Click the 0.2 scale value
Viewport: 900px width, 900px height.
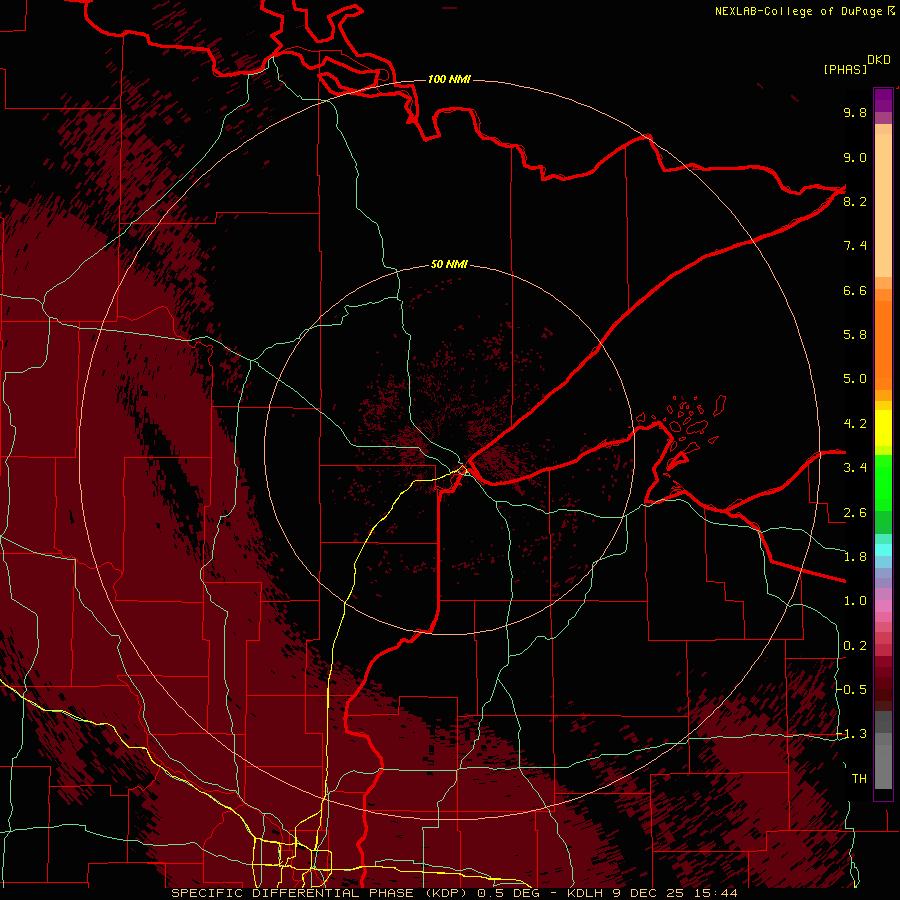click(x=855, y=646)
